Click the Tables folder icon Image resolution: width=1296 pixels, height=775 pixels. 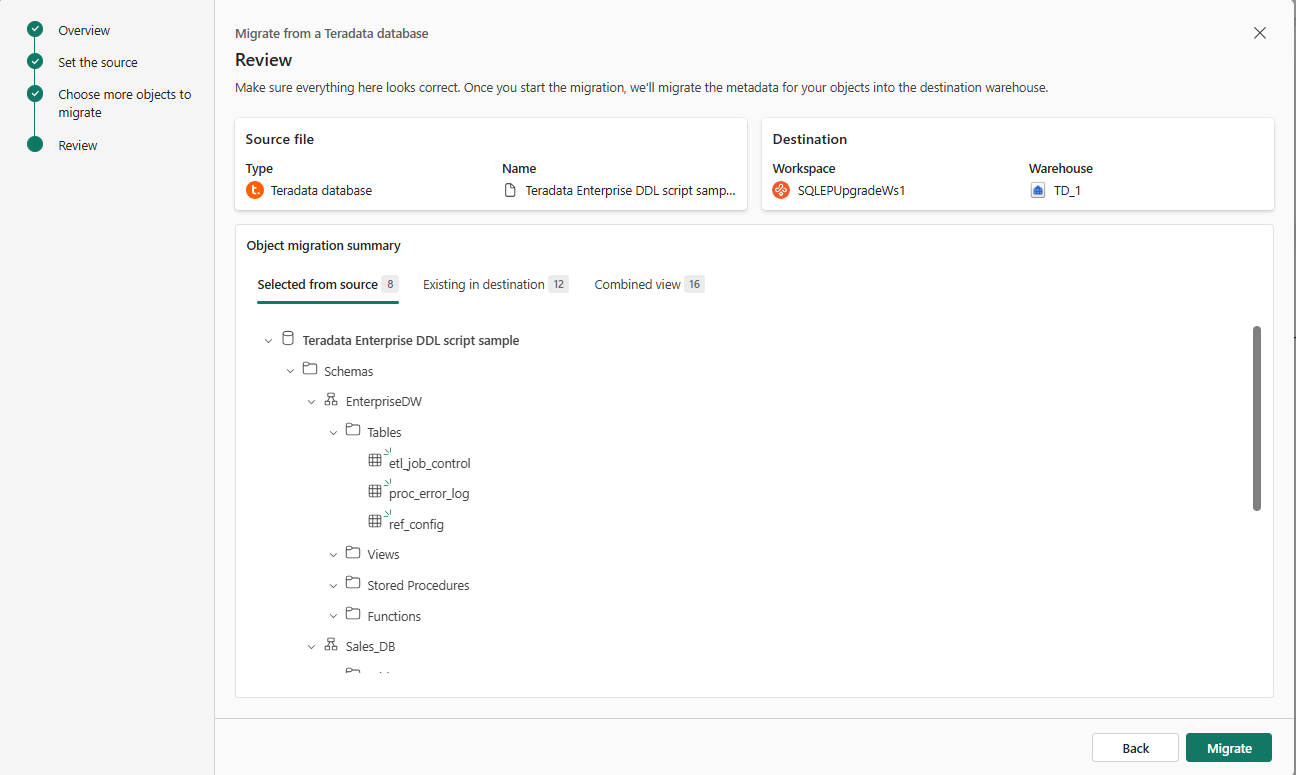(x=353, y=431)
